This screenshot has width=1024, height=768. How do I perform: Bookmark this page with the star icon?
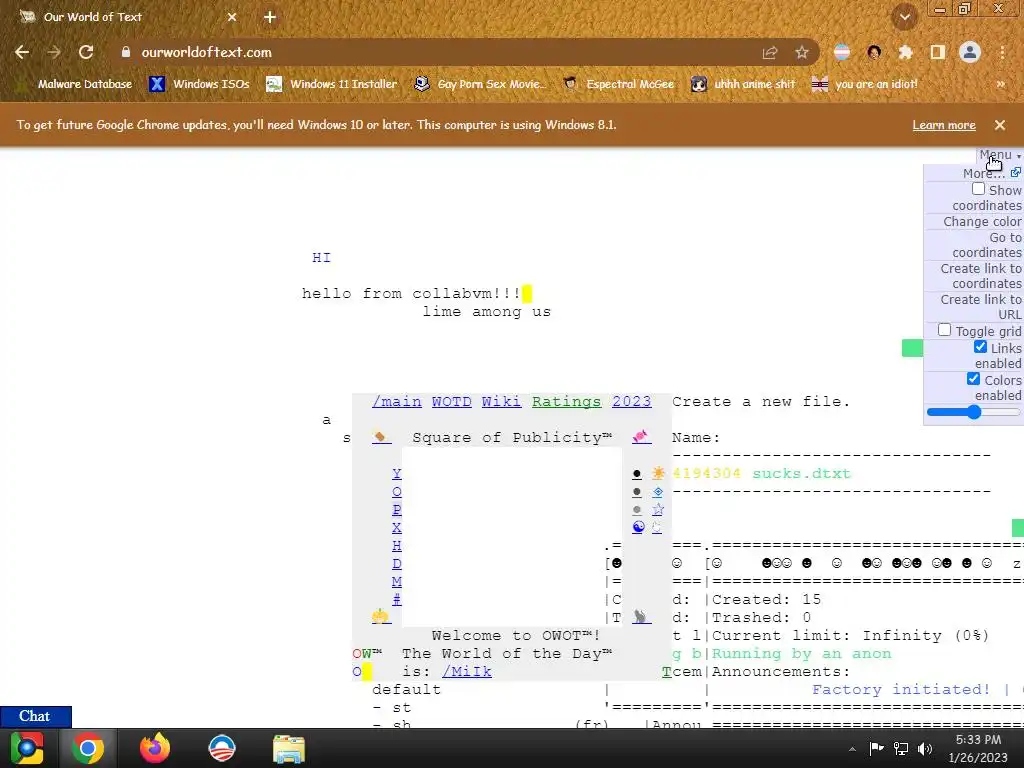click(802, 52)
